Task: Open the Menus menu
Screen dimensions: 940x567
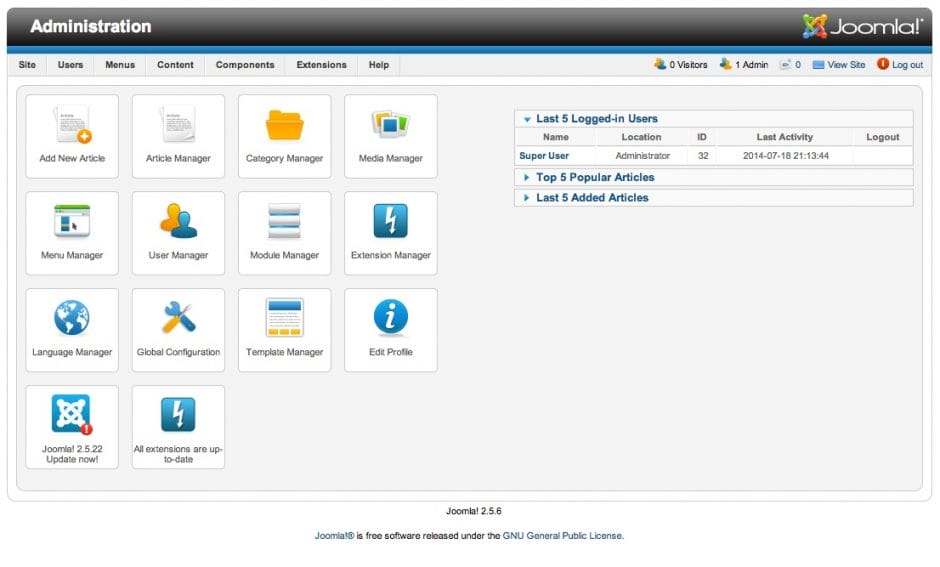Action: [x=120, y=65]
